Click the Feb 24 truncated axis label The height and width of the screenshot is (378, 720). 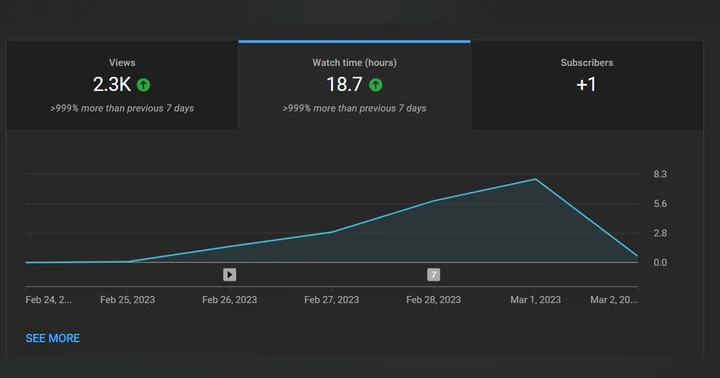point(49,300)
